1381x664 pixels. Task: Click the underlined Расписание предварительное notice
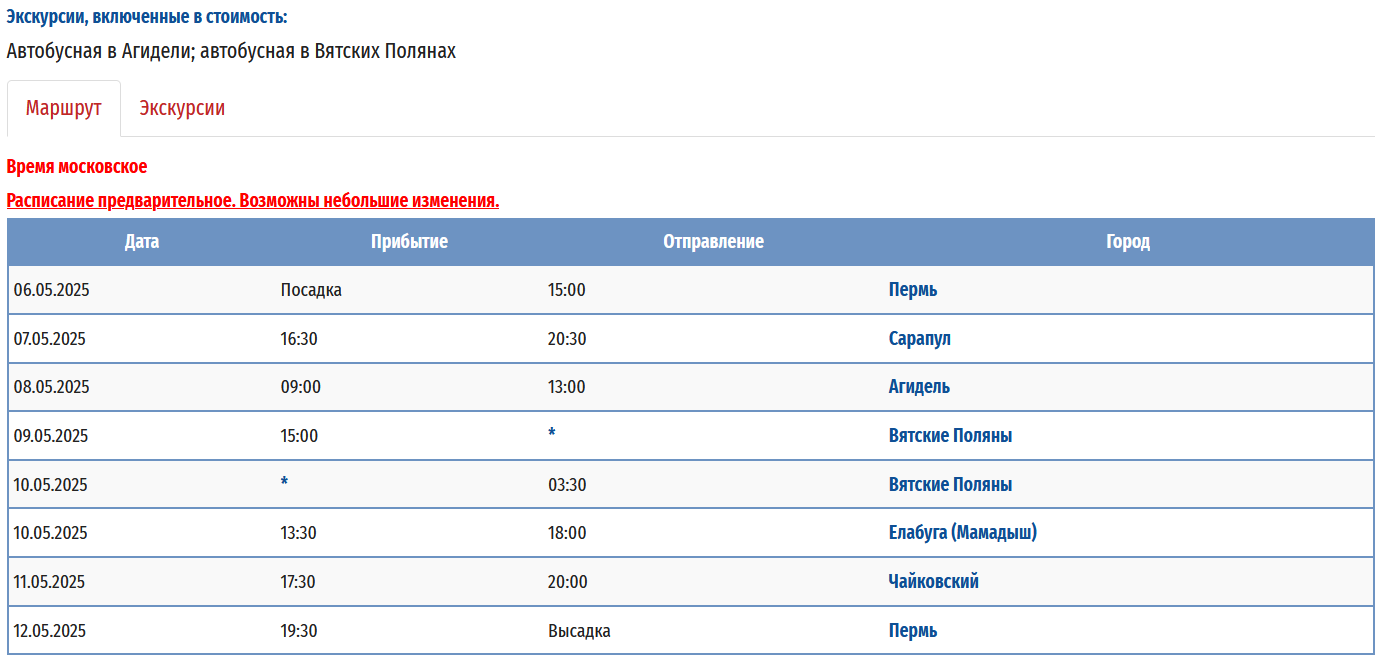[x=253, y=201]
